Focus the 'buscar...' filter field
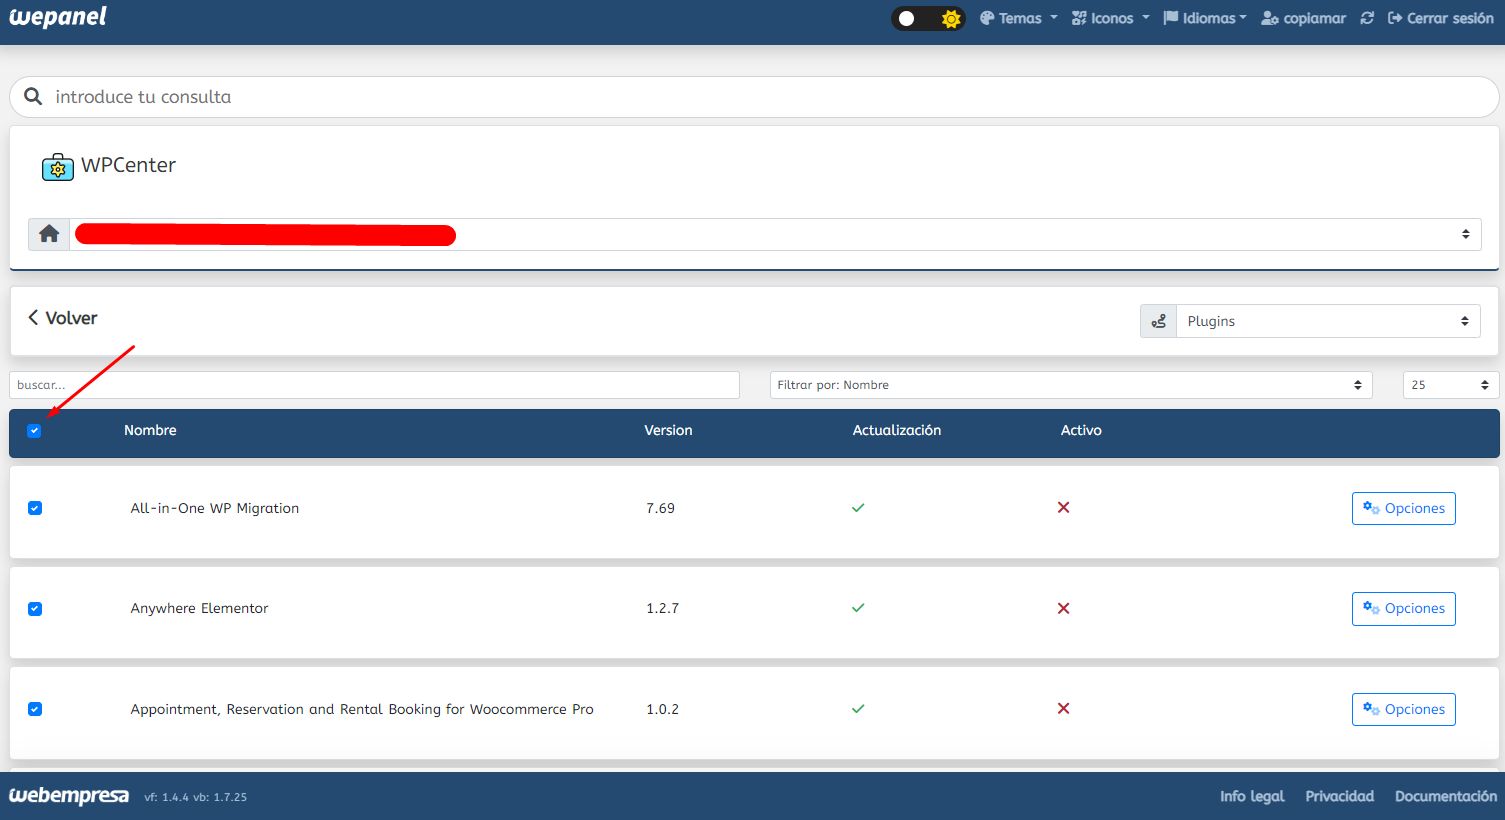1505x820 pixels. pyautogui.click(x=374, y=385)
